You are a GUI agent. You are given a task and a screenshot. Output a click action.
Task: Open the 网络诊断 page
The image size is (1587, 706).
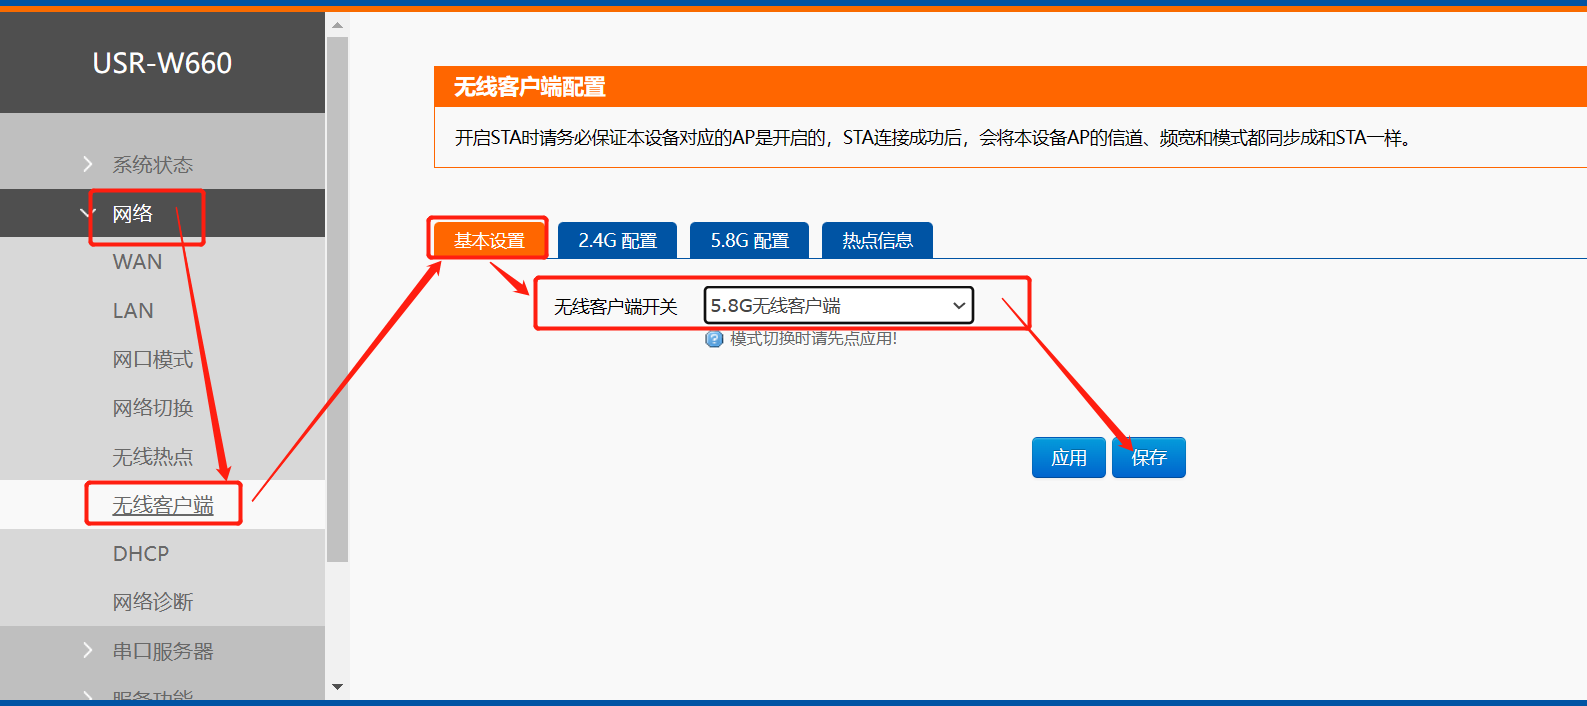[x=152, y=602]
